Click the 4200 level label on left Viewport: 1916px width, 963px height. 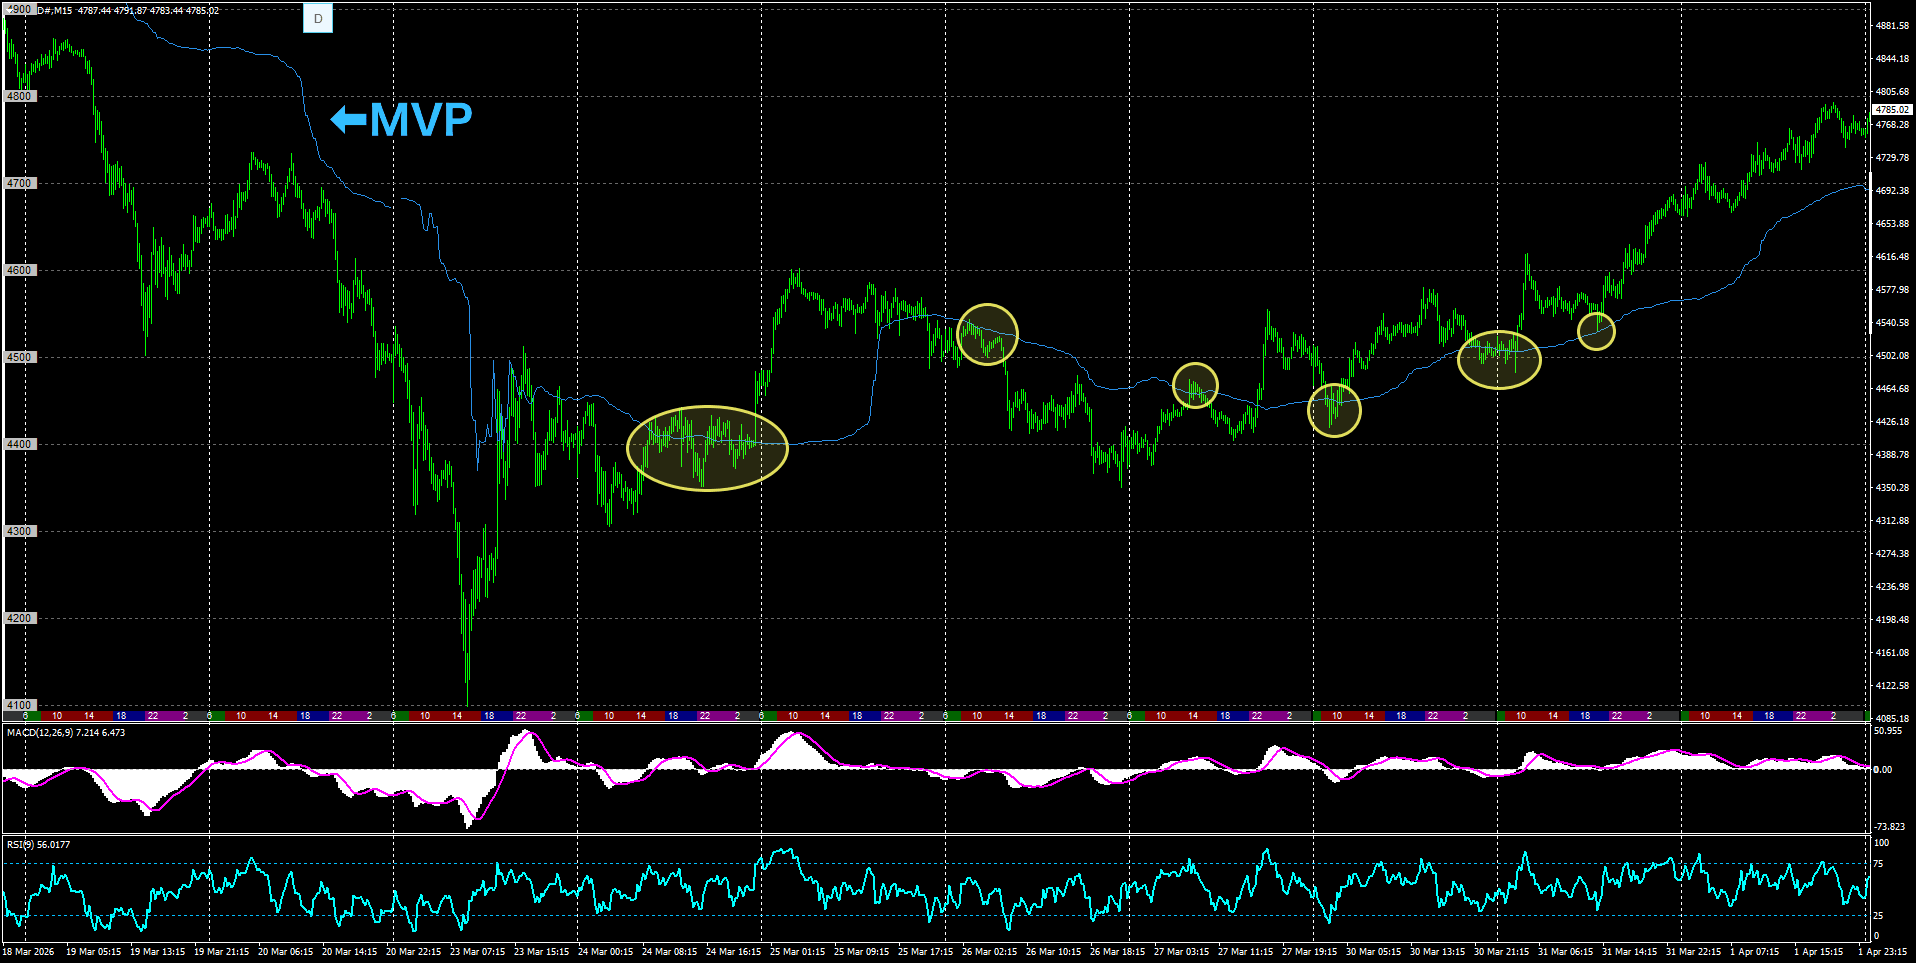pos(19,618)
